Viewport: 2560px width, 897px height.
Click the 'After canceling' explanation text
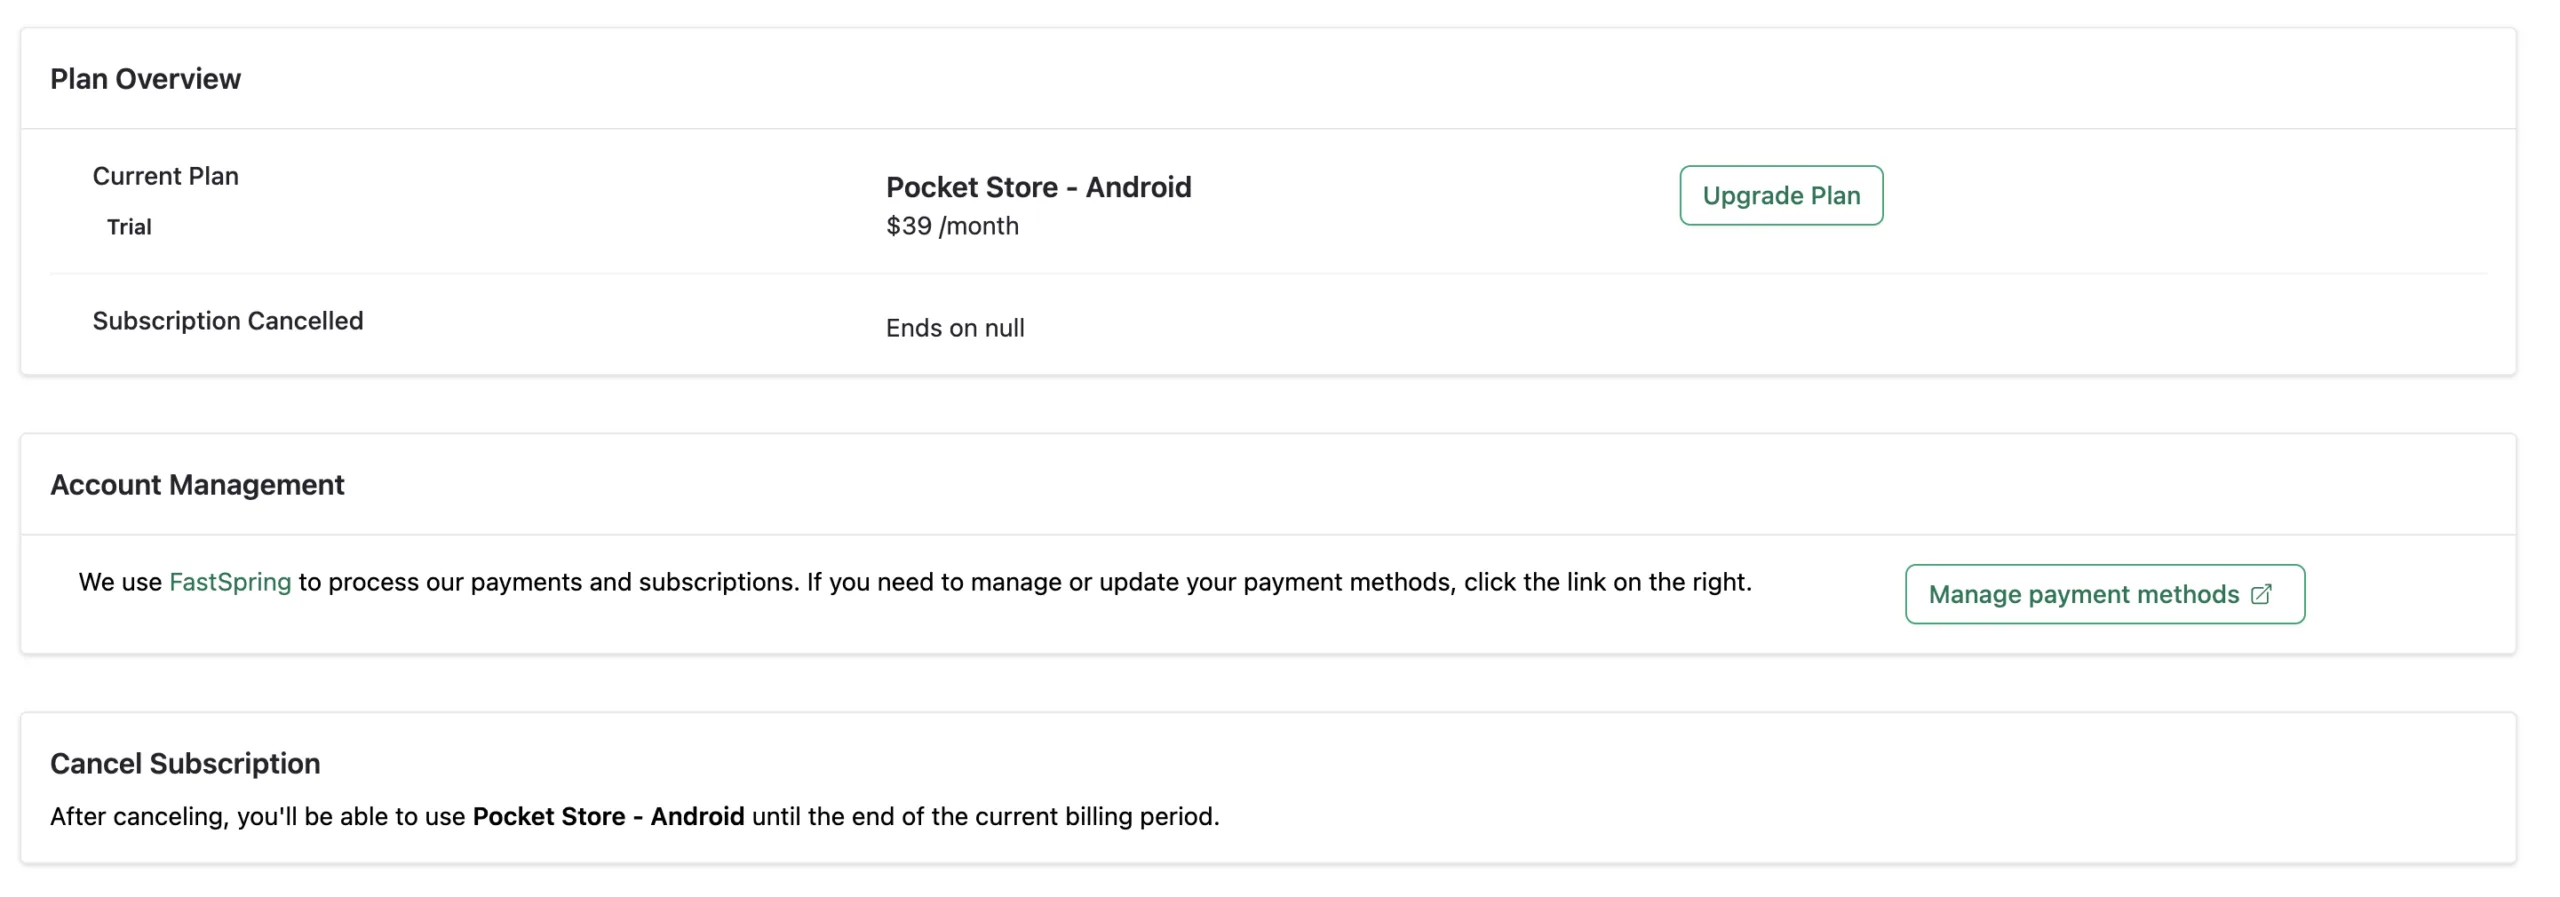tap(635, 816)
